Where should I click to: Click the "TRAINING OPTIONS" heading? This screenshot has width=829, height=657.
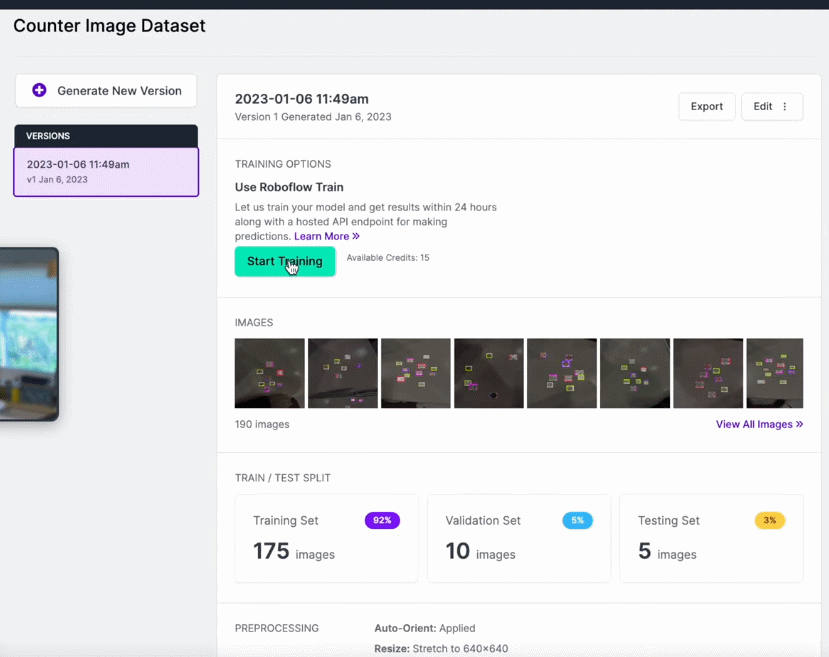283,164
